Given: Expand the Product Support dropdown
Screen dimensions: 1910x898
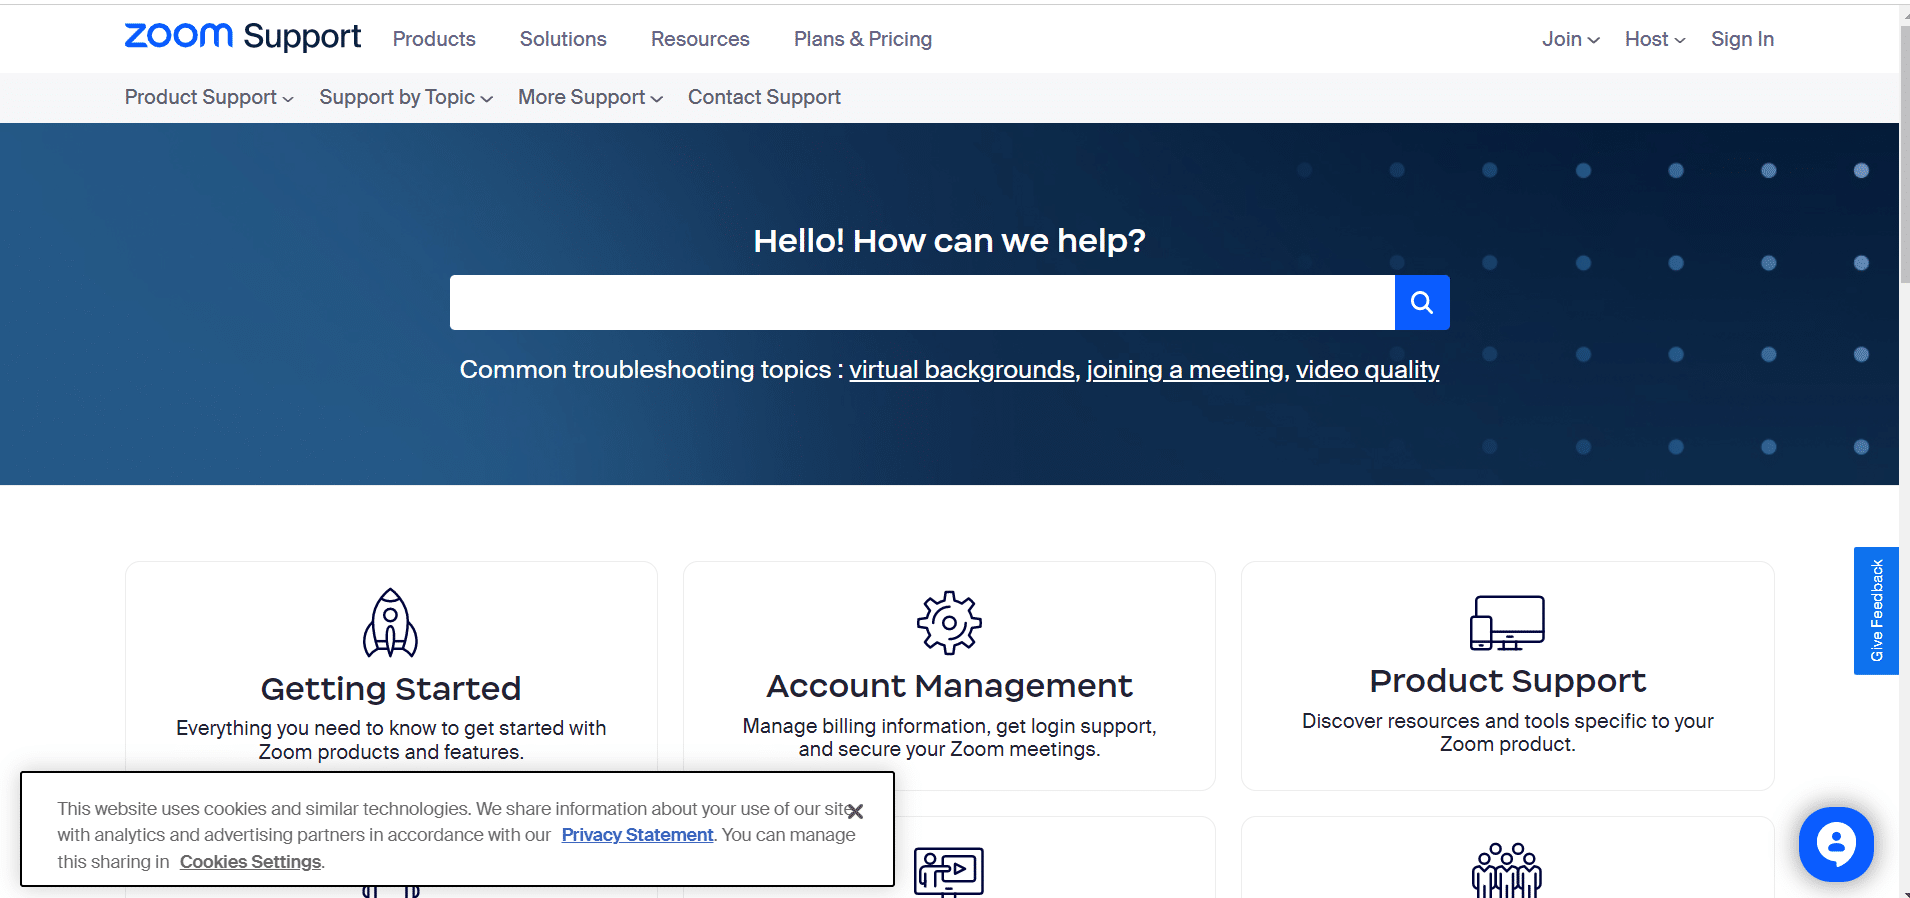Looking at the screenshot, I should [209, 97].
